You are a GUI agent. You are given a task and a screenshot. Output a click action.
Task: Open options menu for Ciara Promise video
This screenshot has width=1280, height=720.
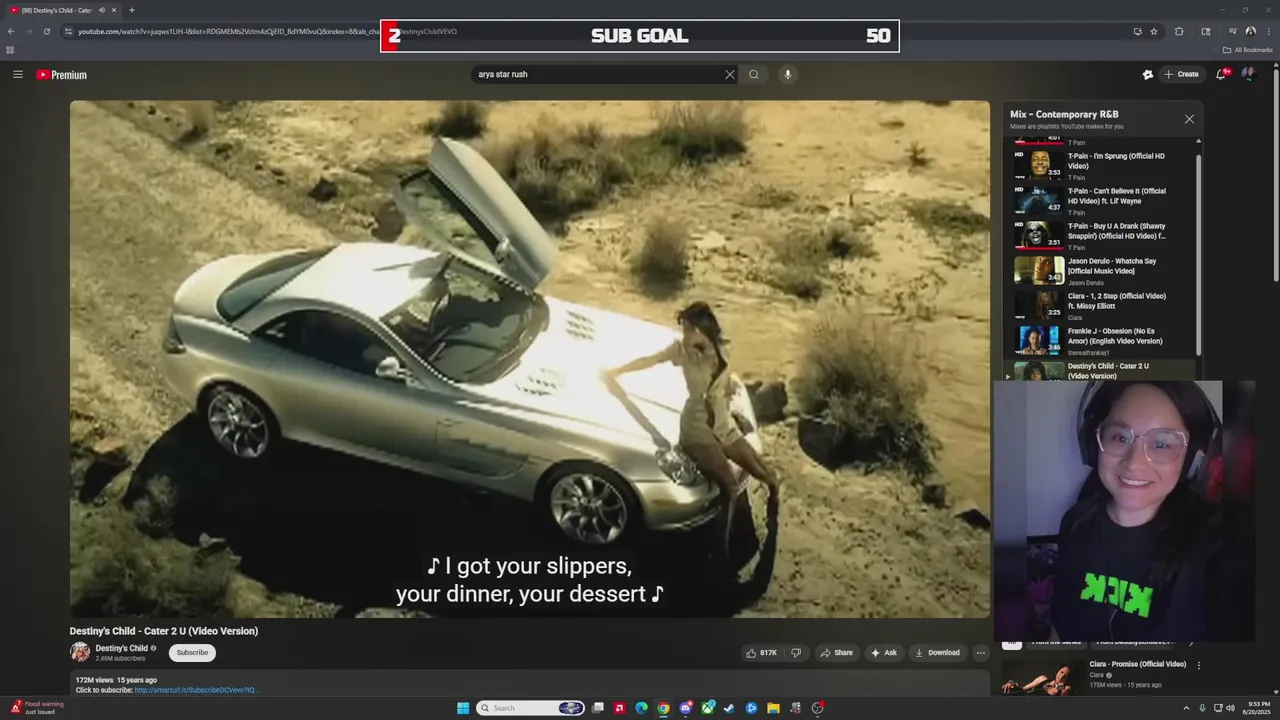click(x=1199, y=665)
